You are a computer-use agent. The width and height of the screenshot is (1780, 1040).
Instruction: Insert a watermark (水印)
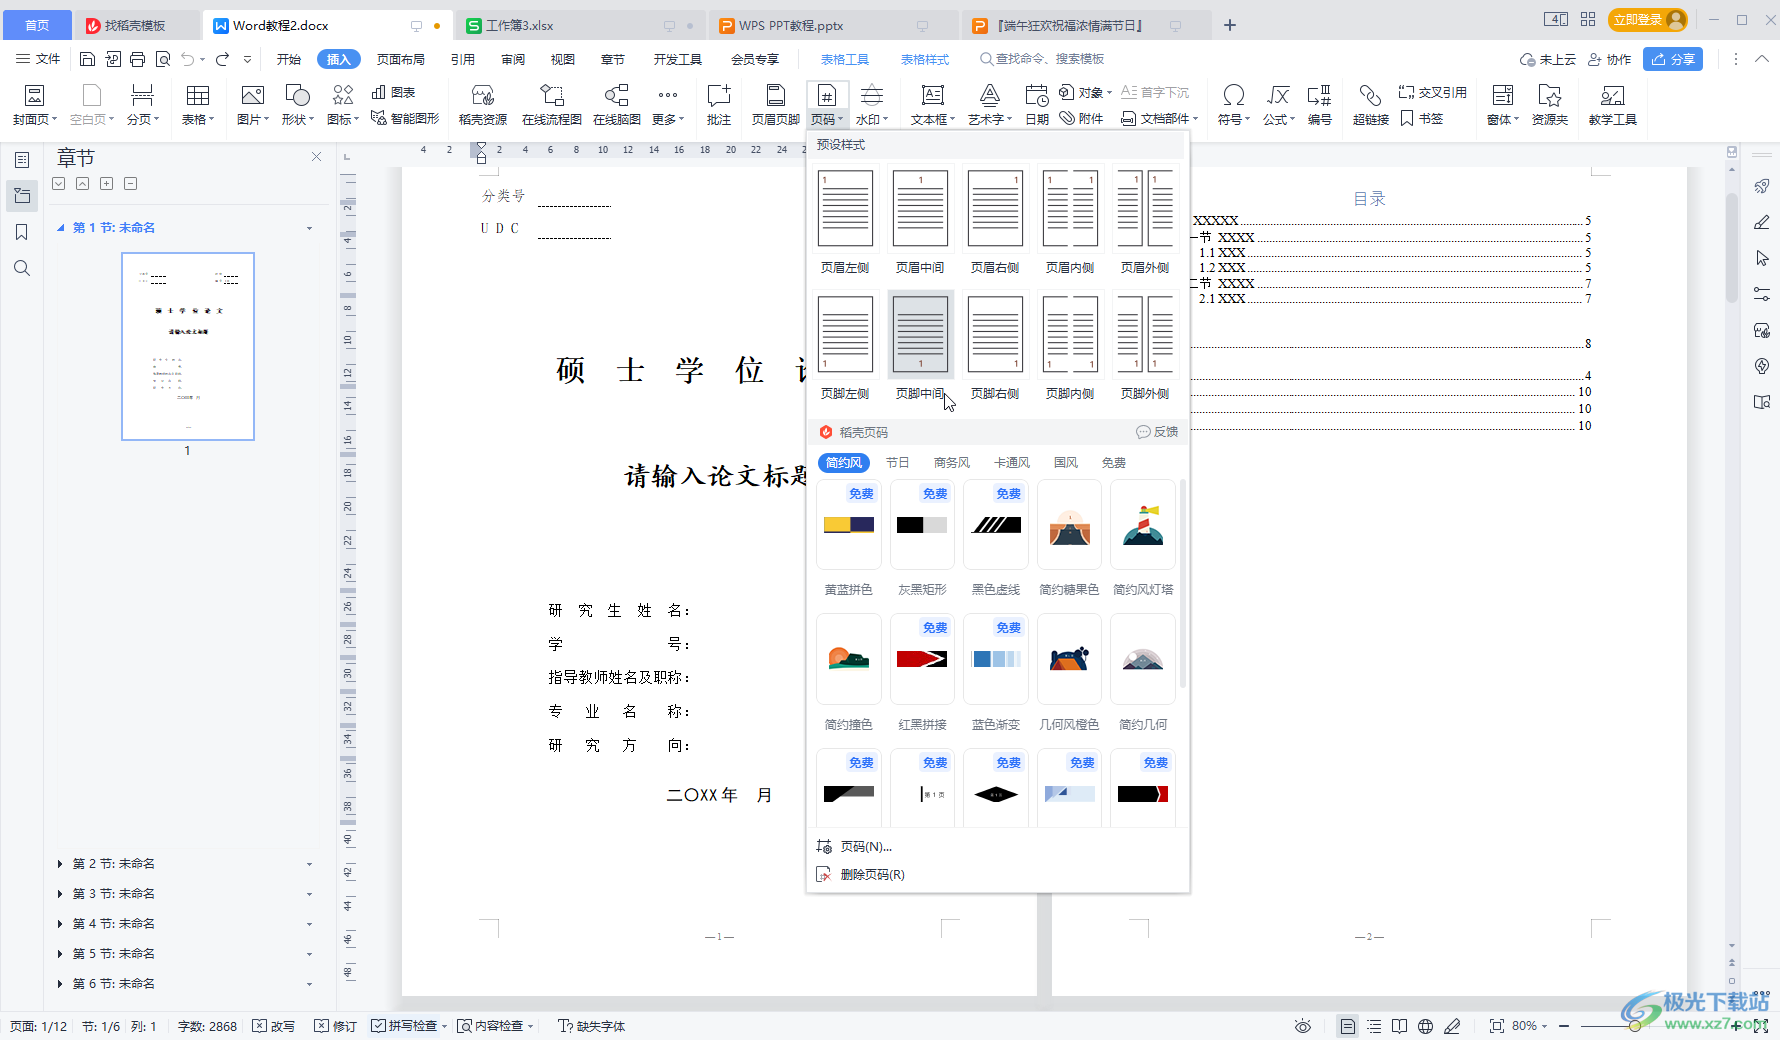tap(872, 105)
